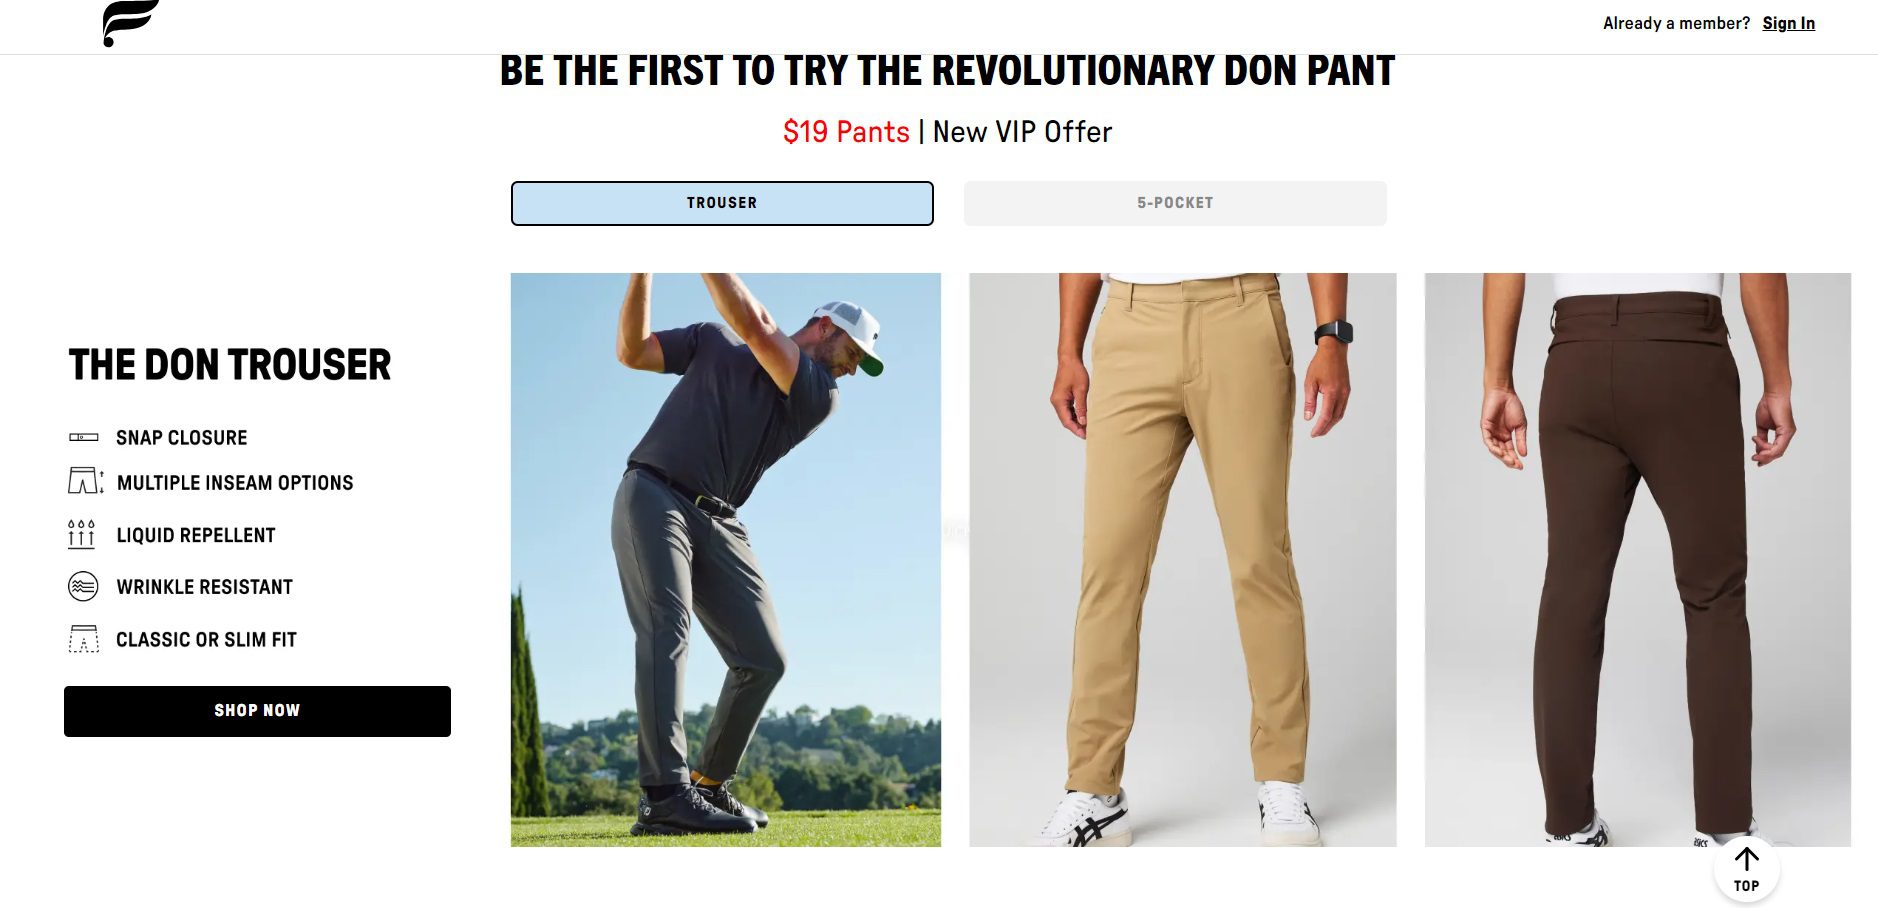Click the Wrinkle Resistant feature label
The height and width of the screenshot is (908, 1878).
[x=205, y=587]
